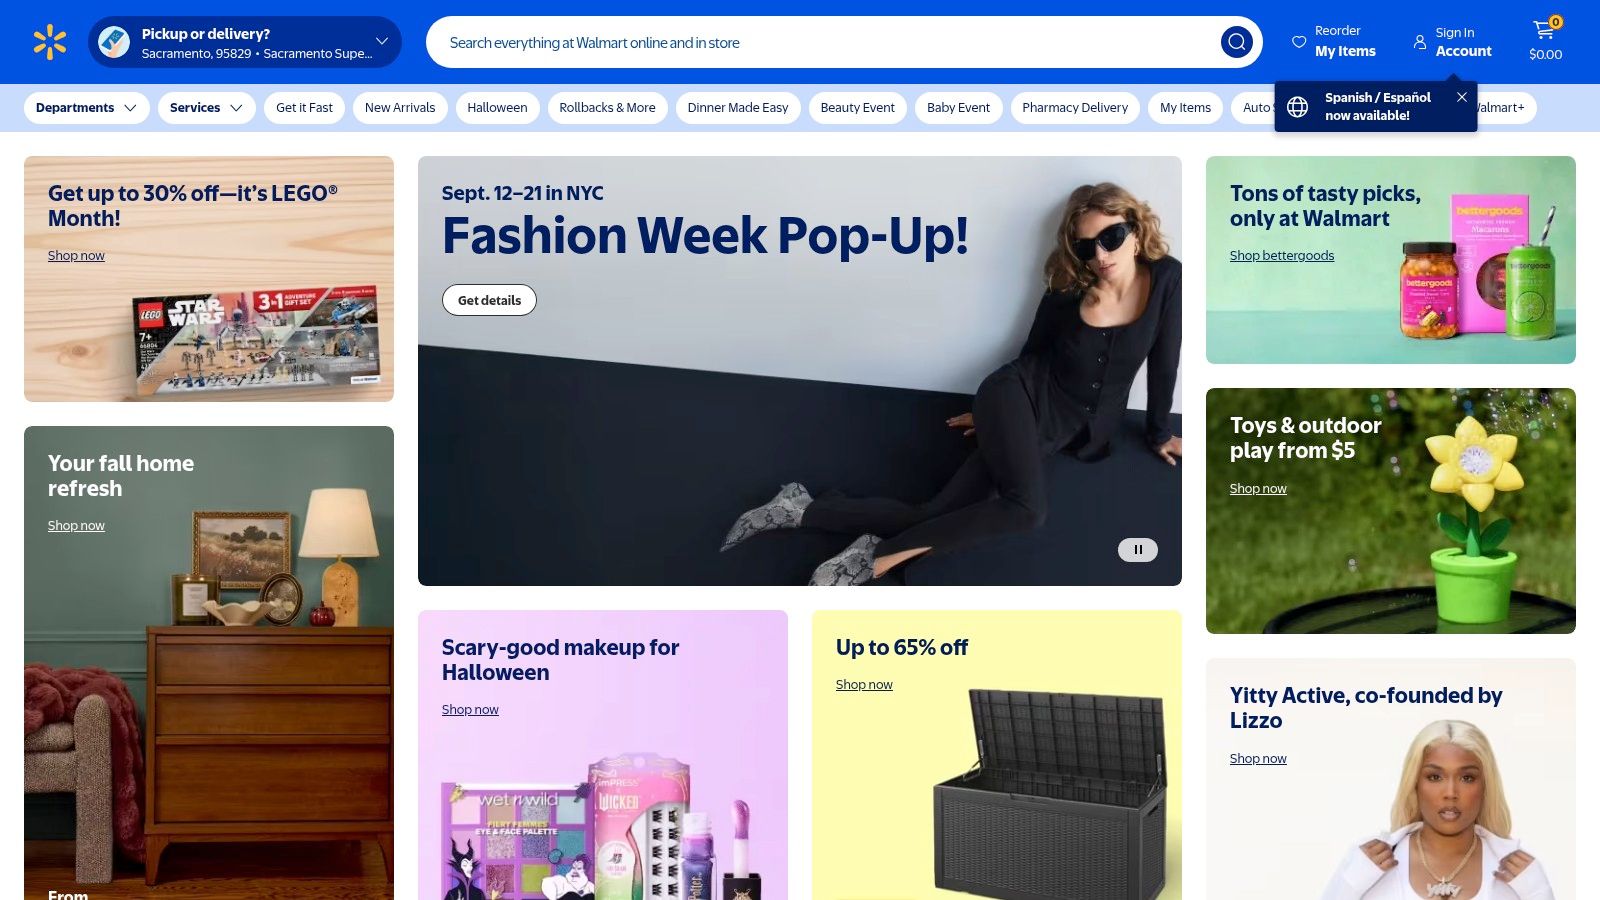Click 'Scary-good makeup for Halloween' heading
Image resolution: width=1600 pixels, height=900 pixels.
click(560, 660)
